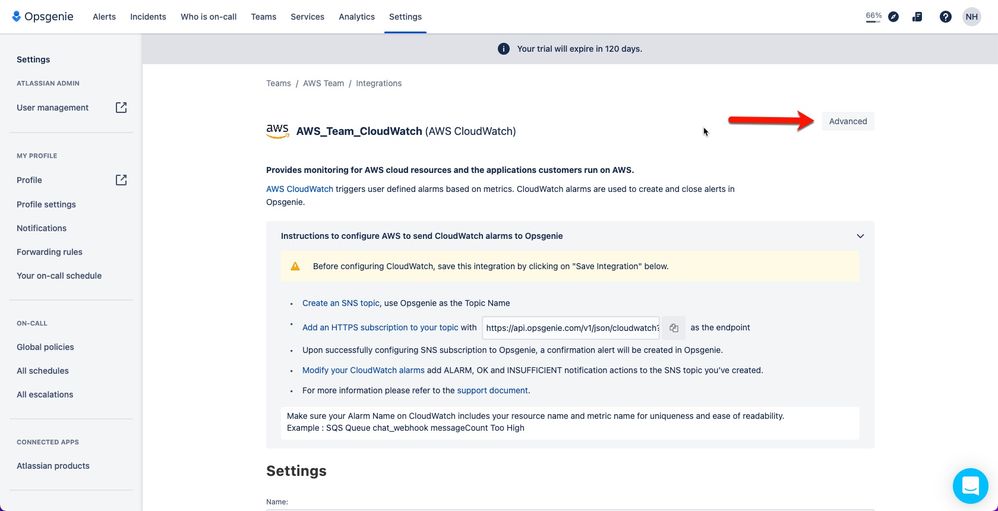Open the Analytics menu
The image size is (998, 511).
pos(356,17)
